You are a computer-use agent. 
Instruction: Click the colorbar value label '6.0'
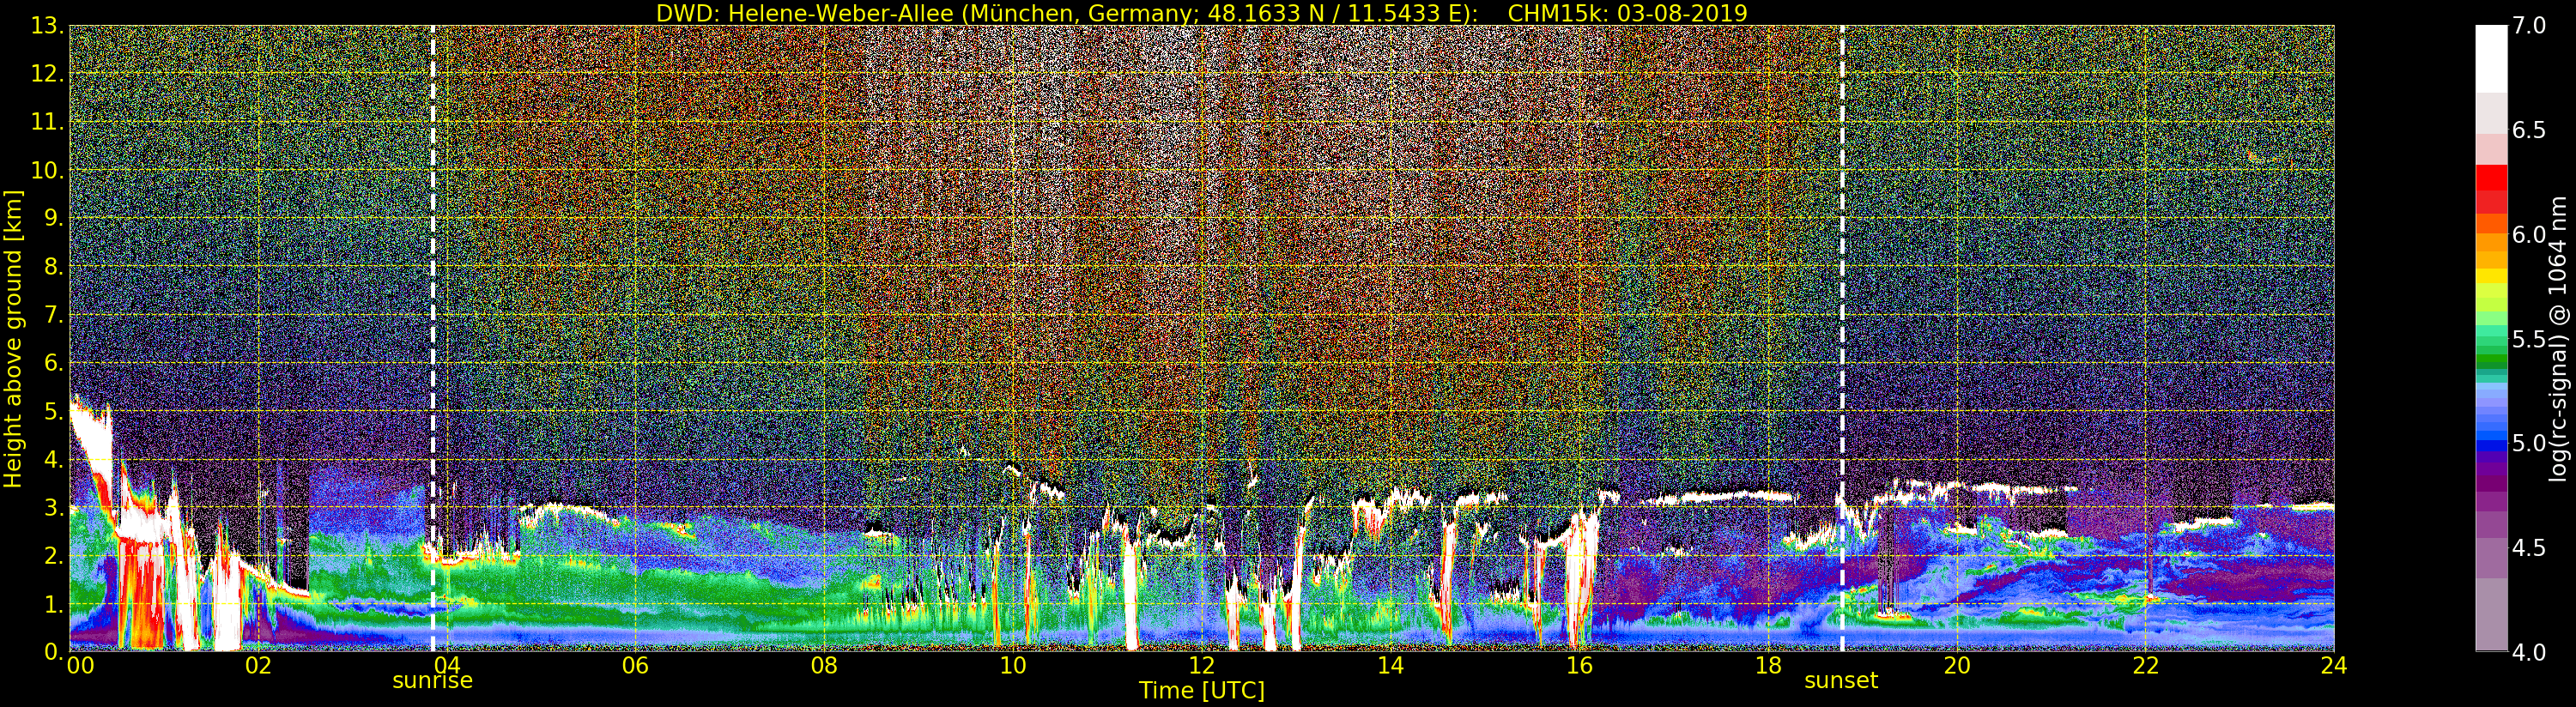tap(2529, 234)
